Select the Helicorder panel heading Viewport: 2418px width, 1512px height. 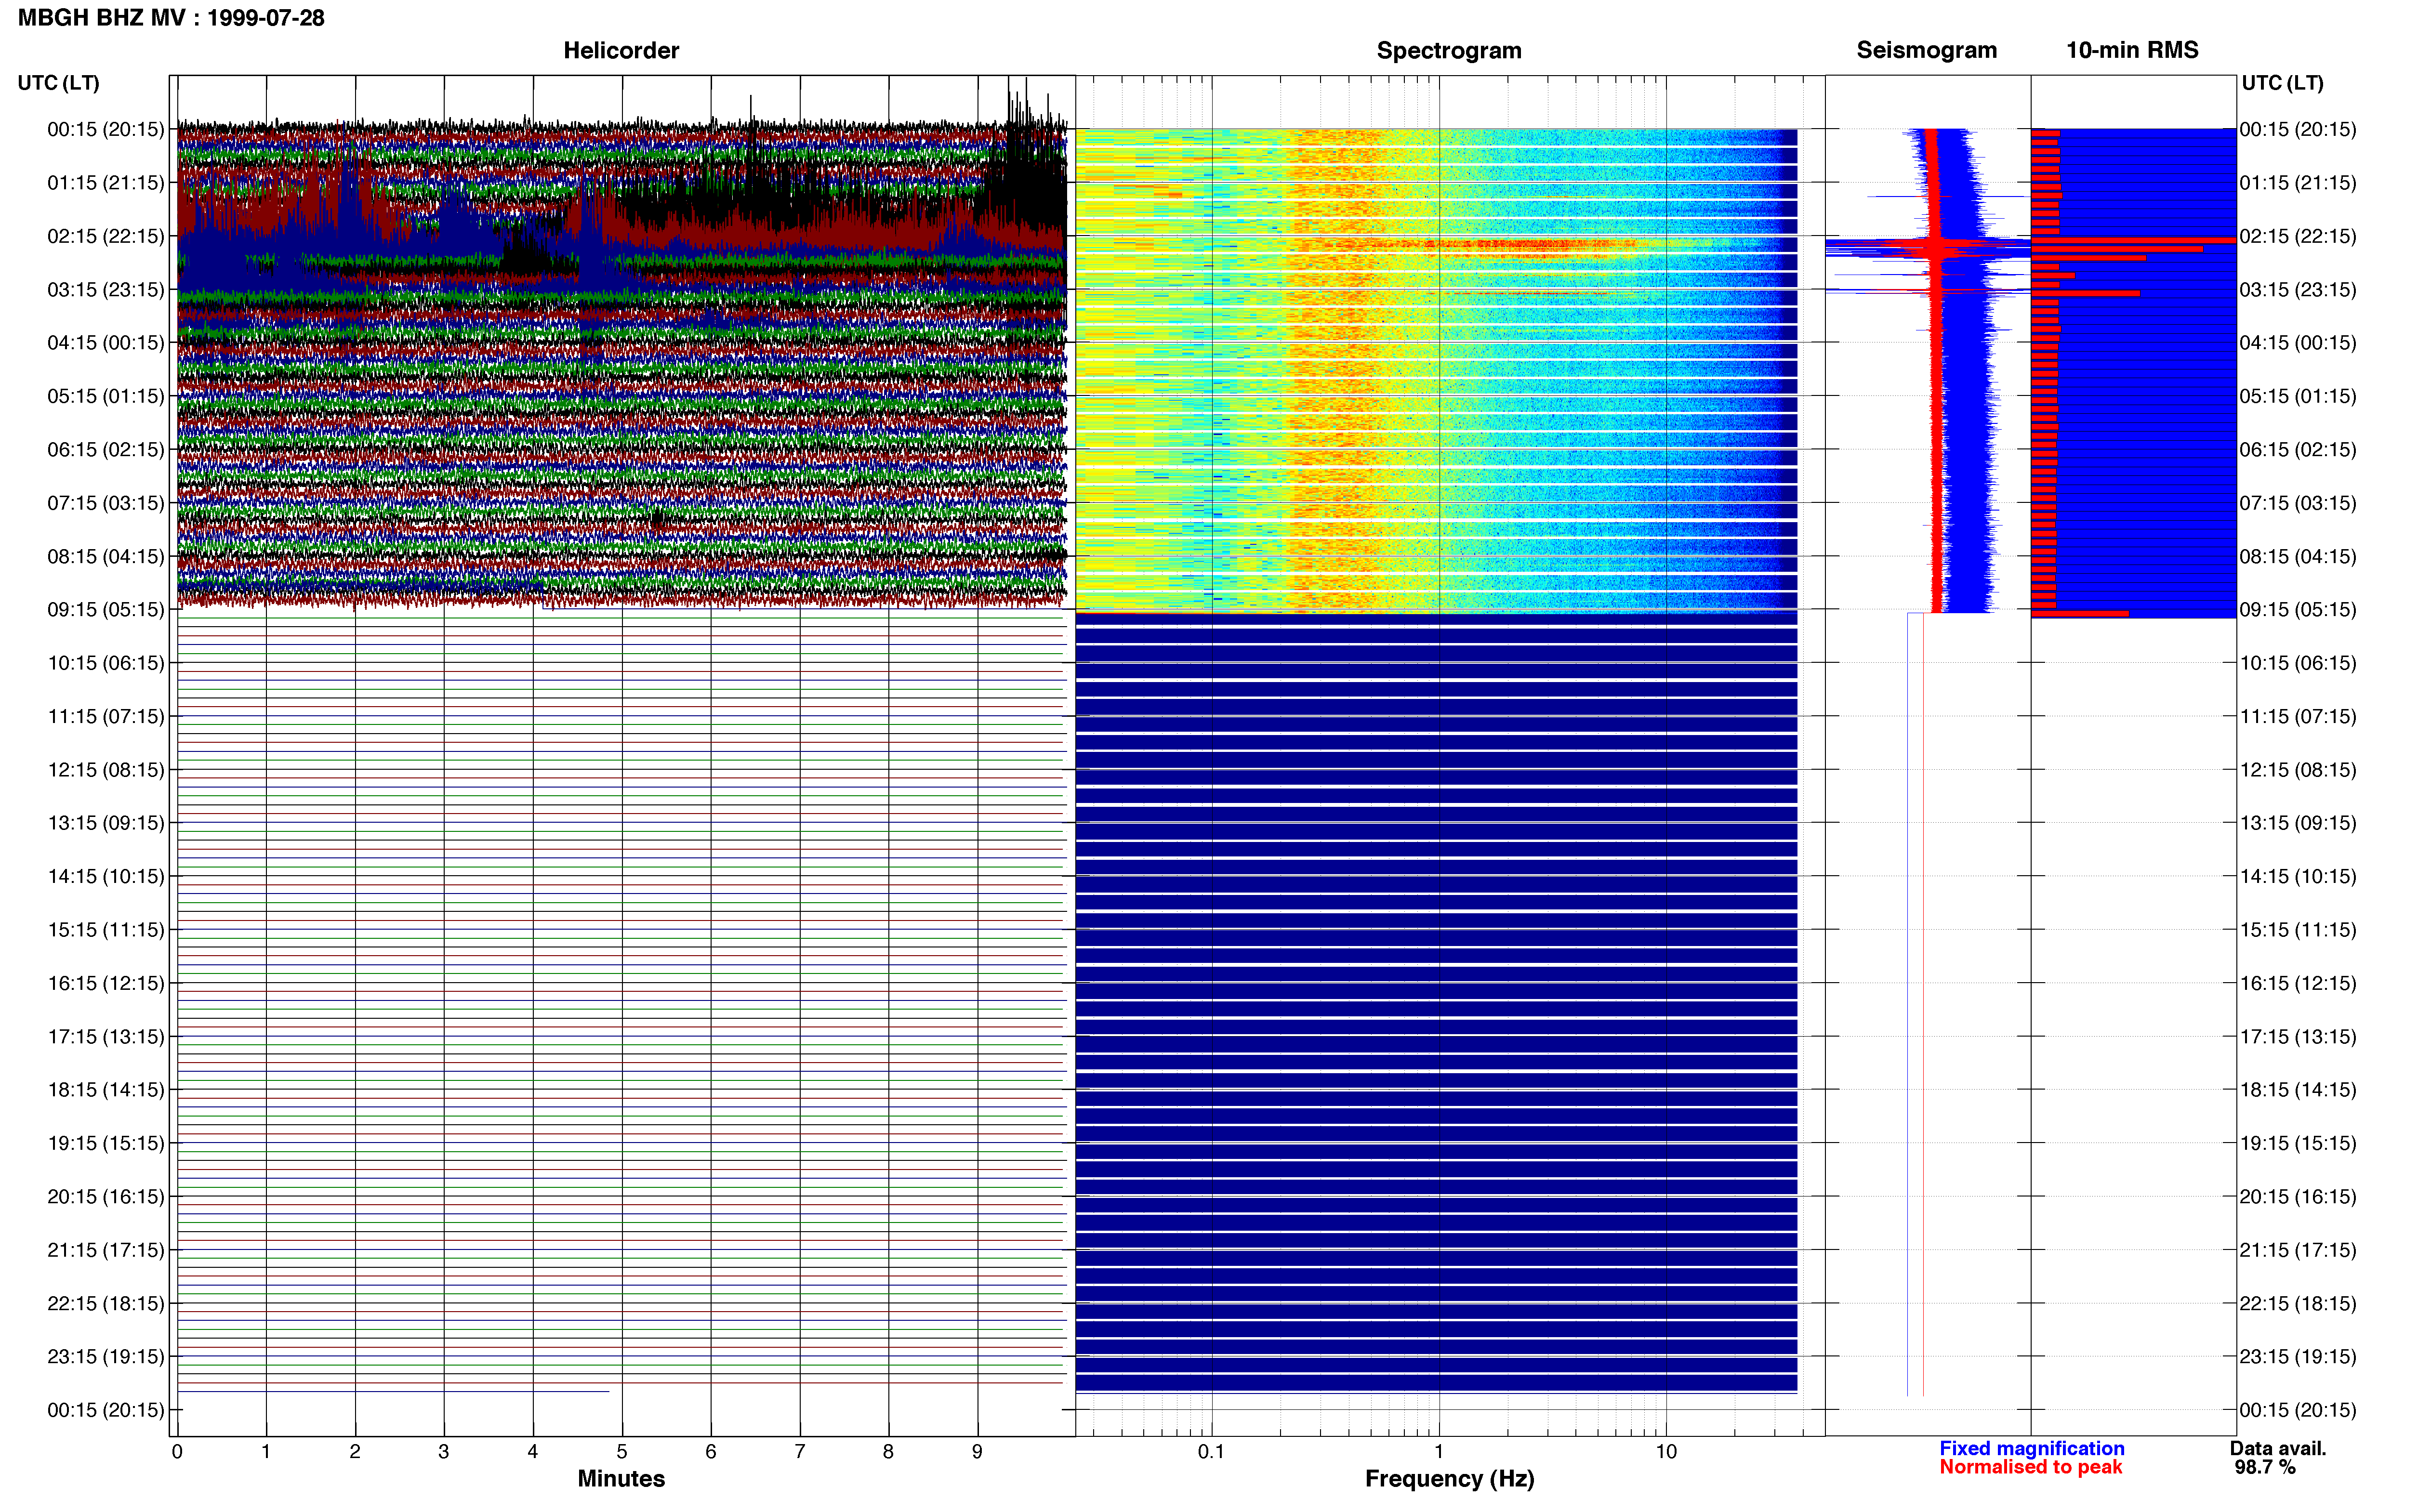pyautogui.click(x=621, y=50)
